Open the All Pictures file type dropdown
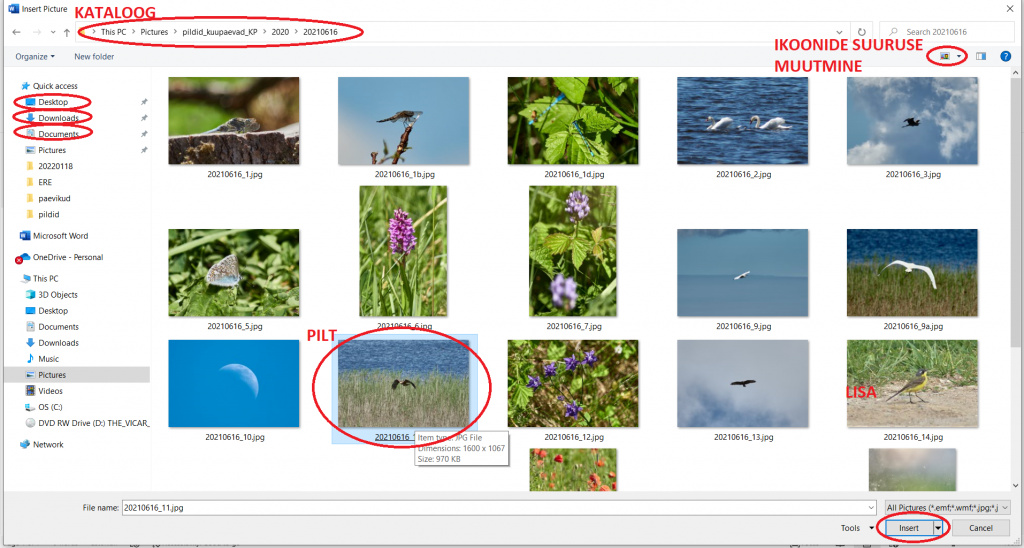1024x548 pixels. click(x=947, y=508)
